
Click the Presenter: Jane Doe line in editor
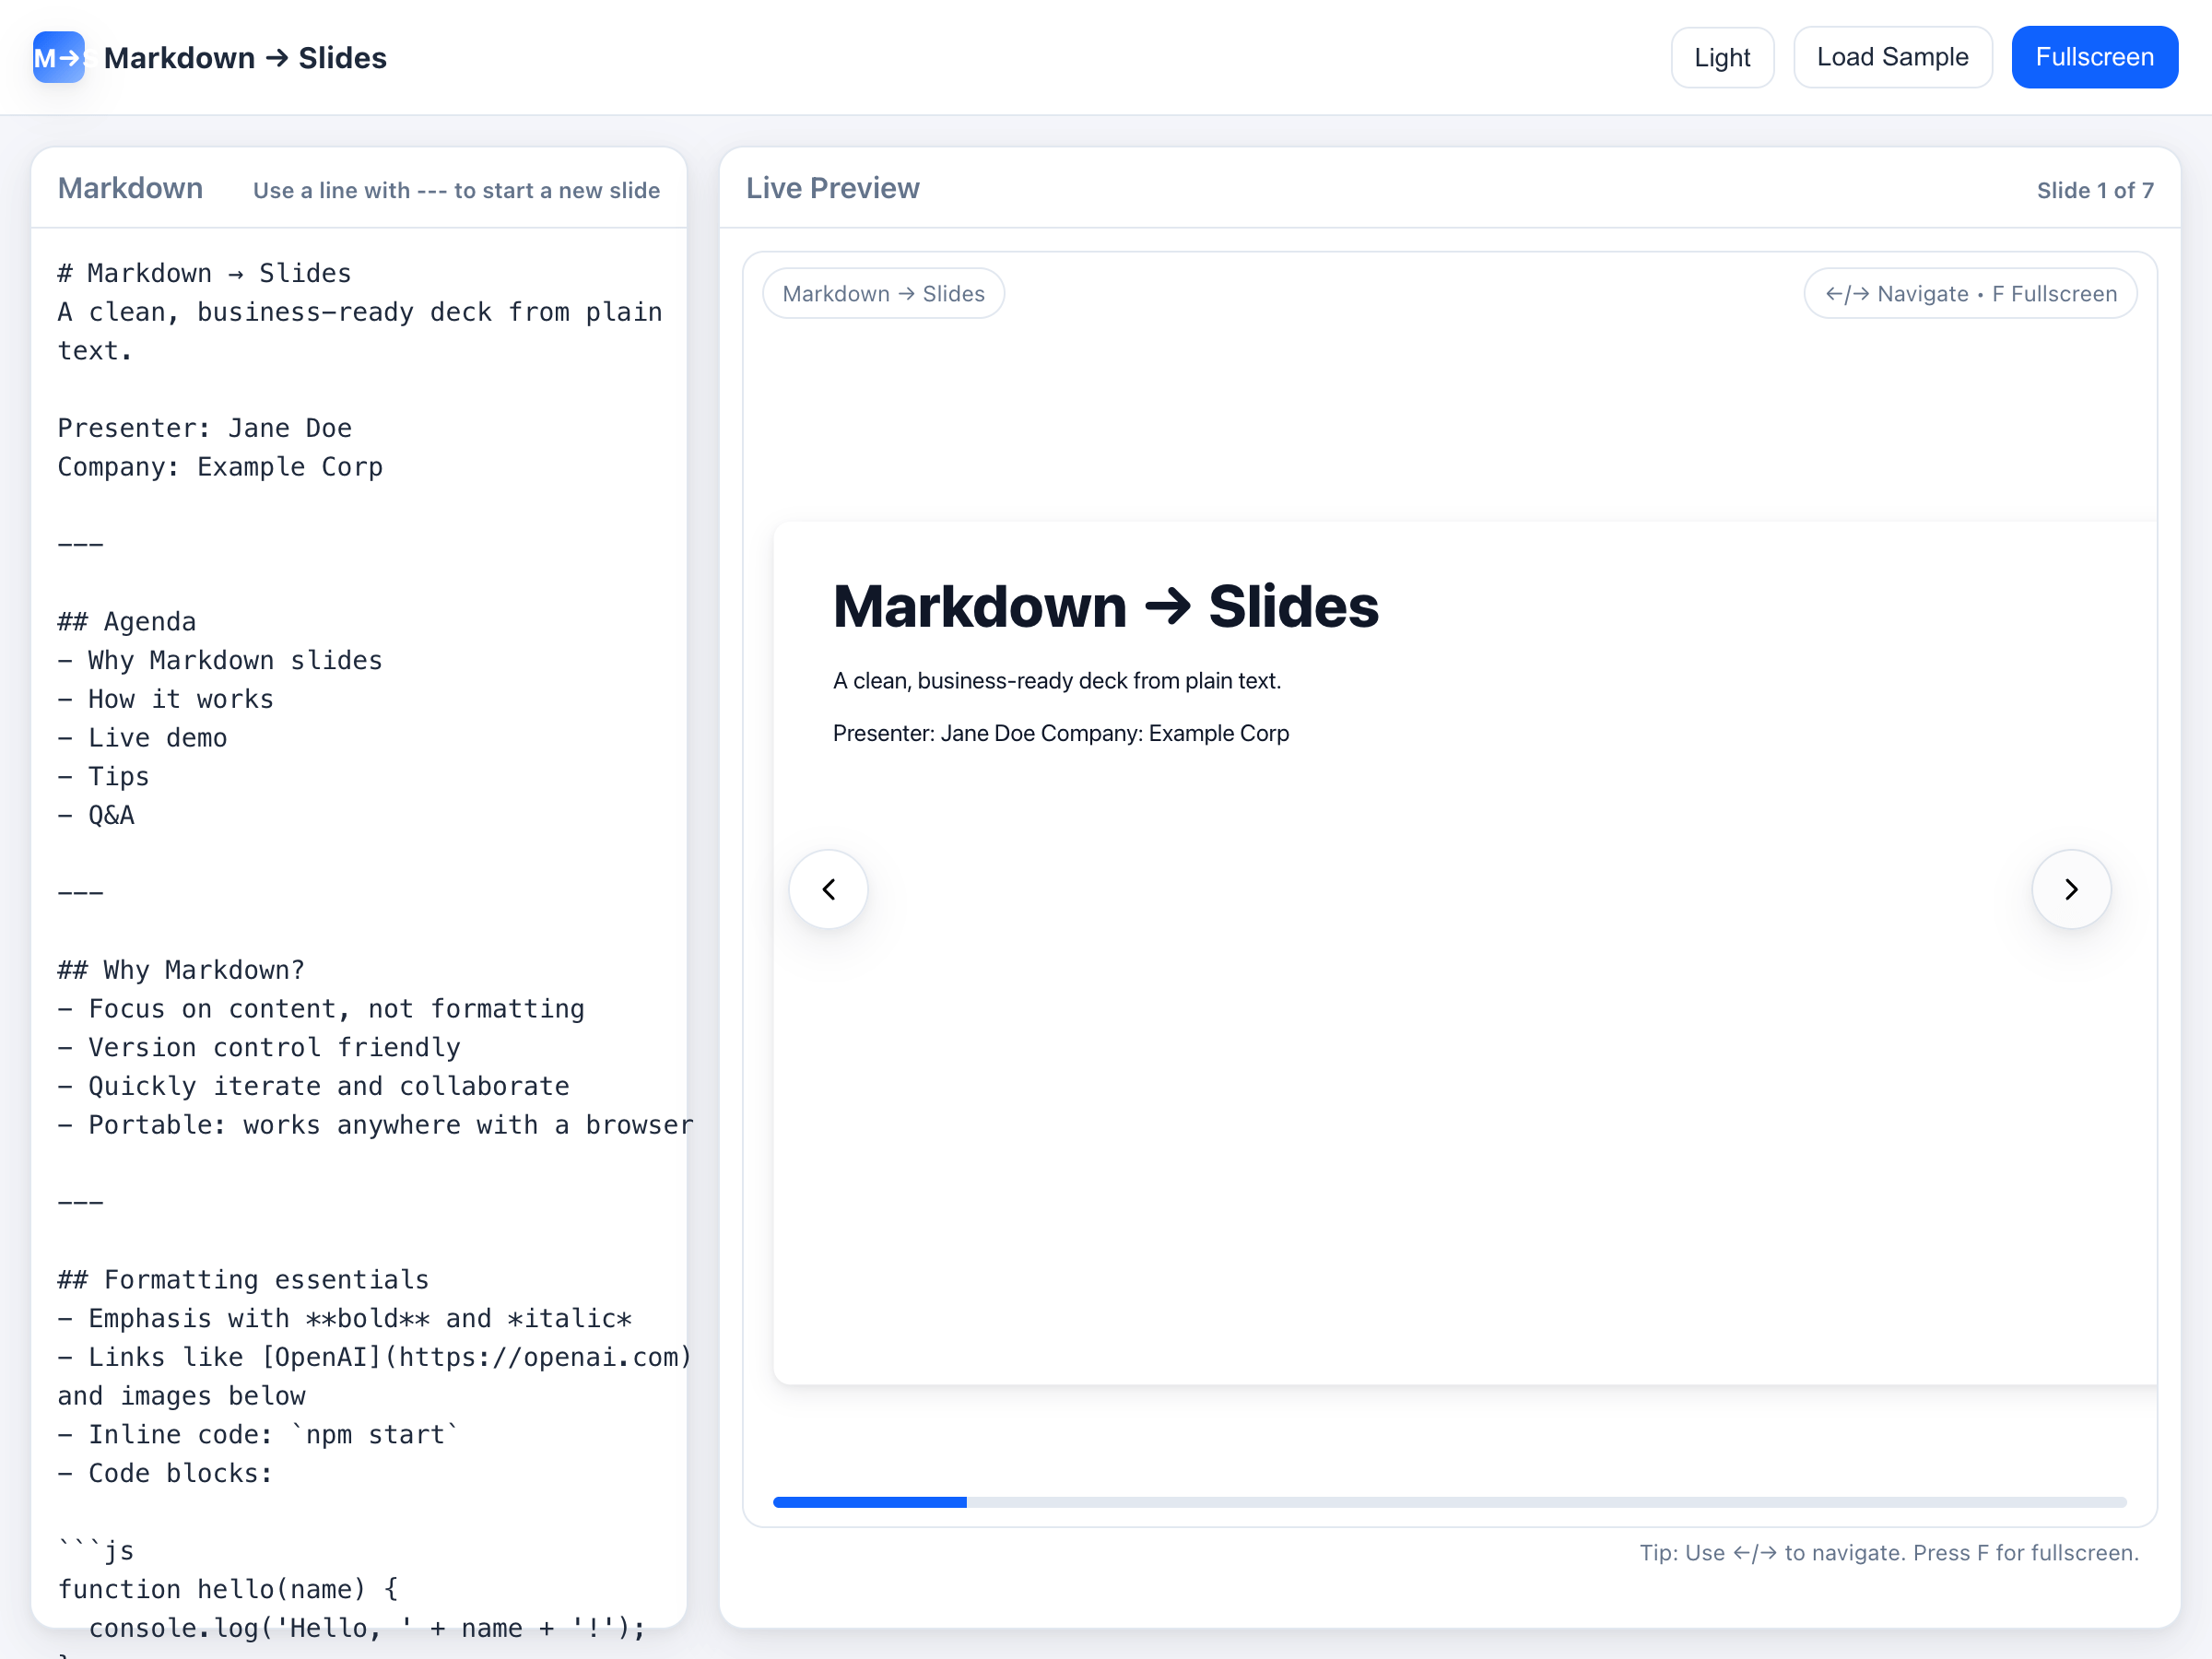205,428
